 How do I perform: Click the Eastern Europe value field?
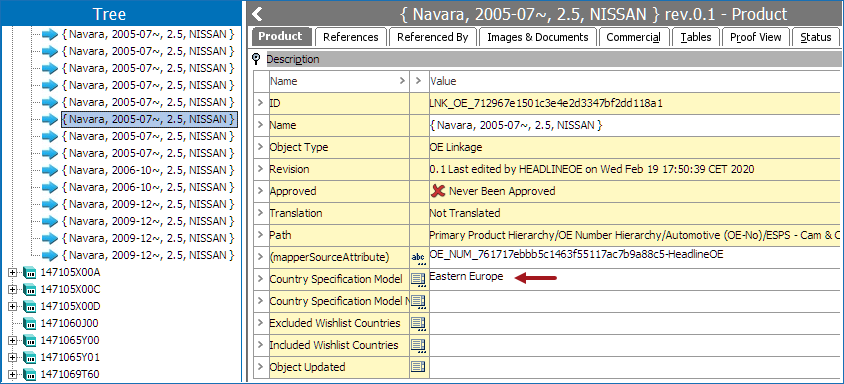636,278
